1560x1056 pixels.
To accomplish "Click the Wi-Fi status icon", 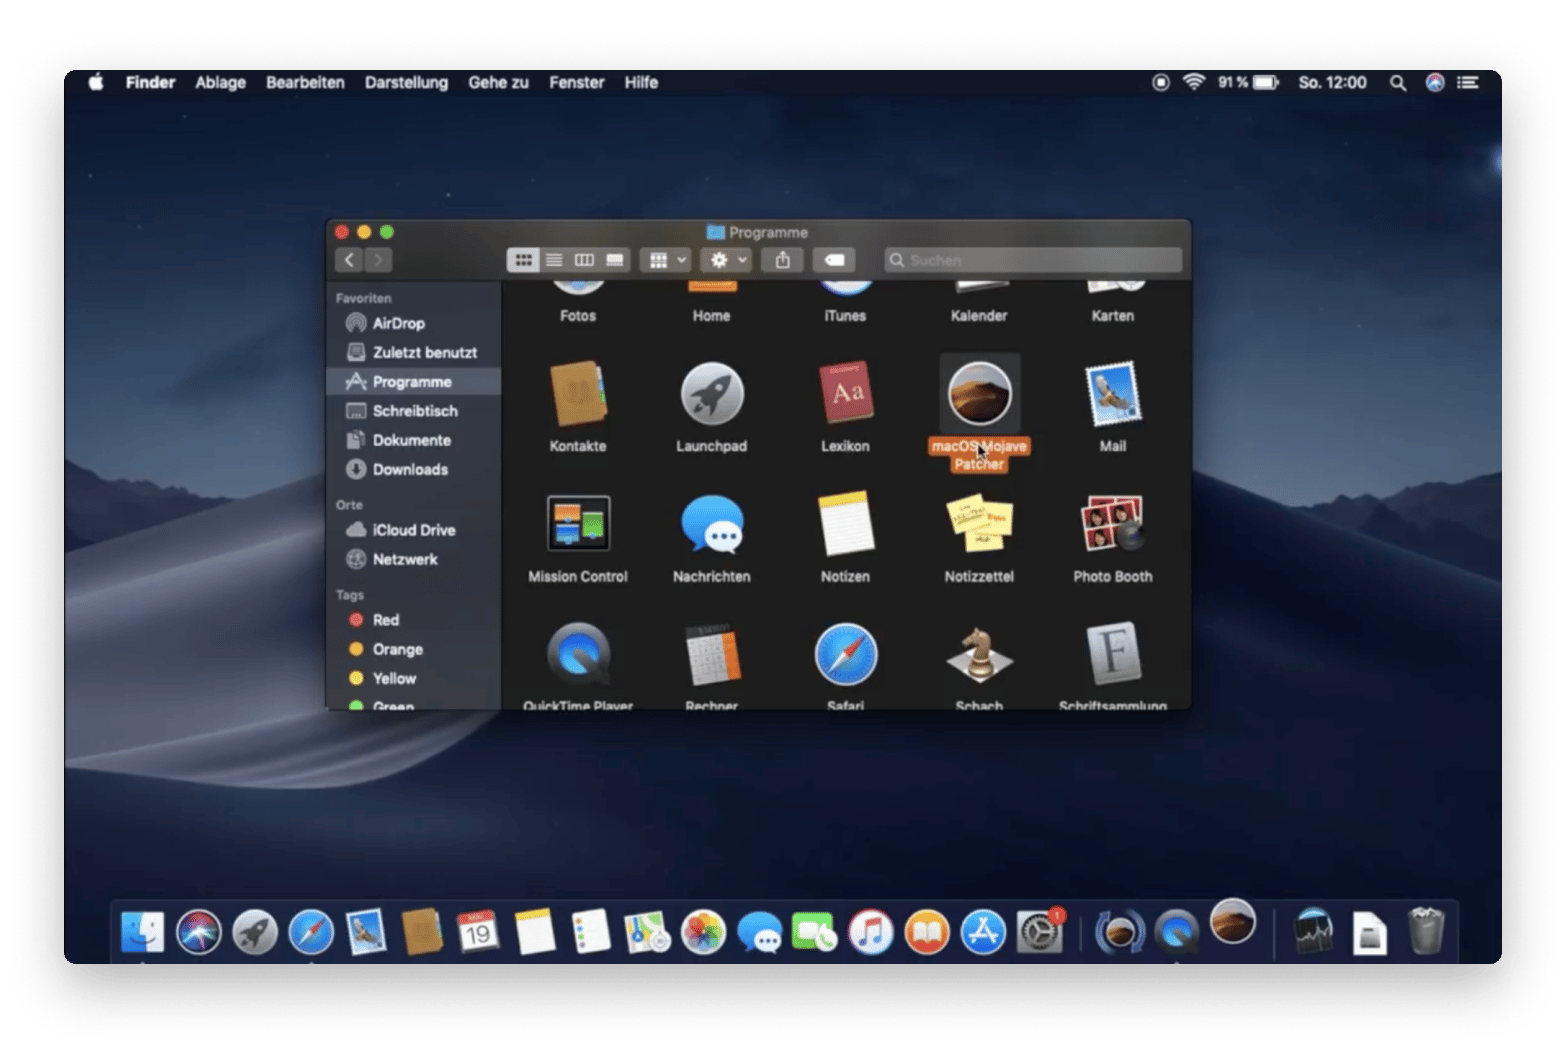I will [x=1194, y=82].
